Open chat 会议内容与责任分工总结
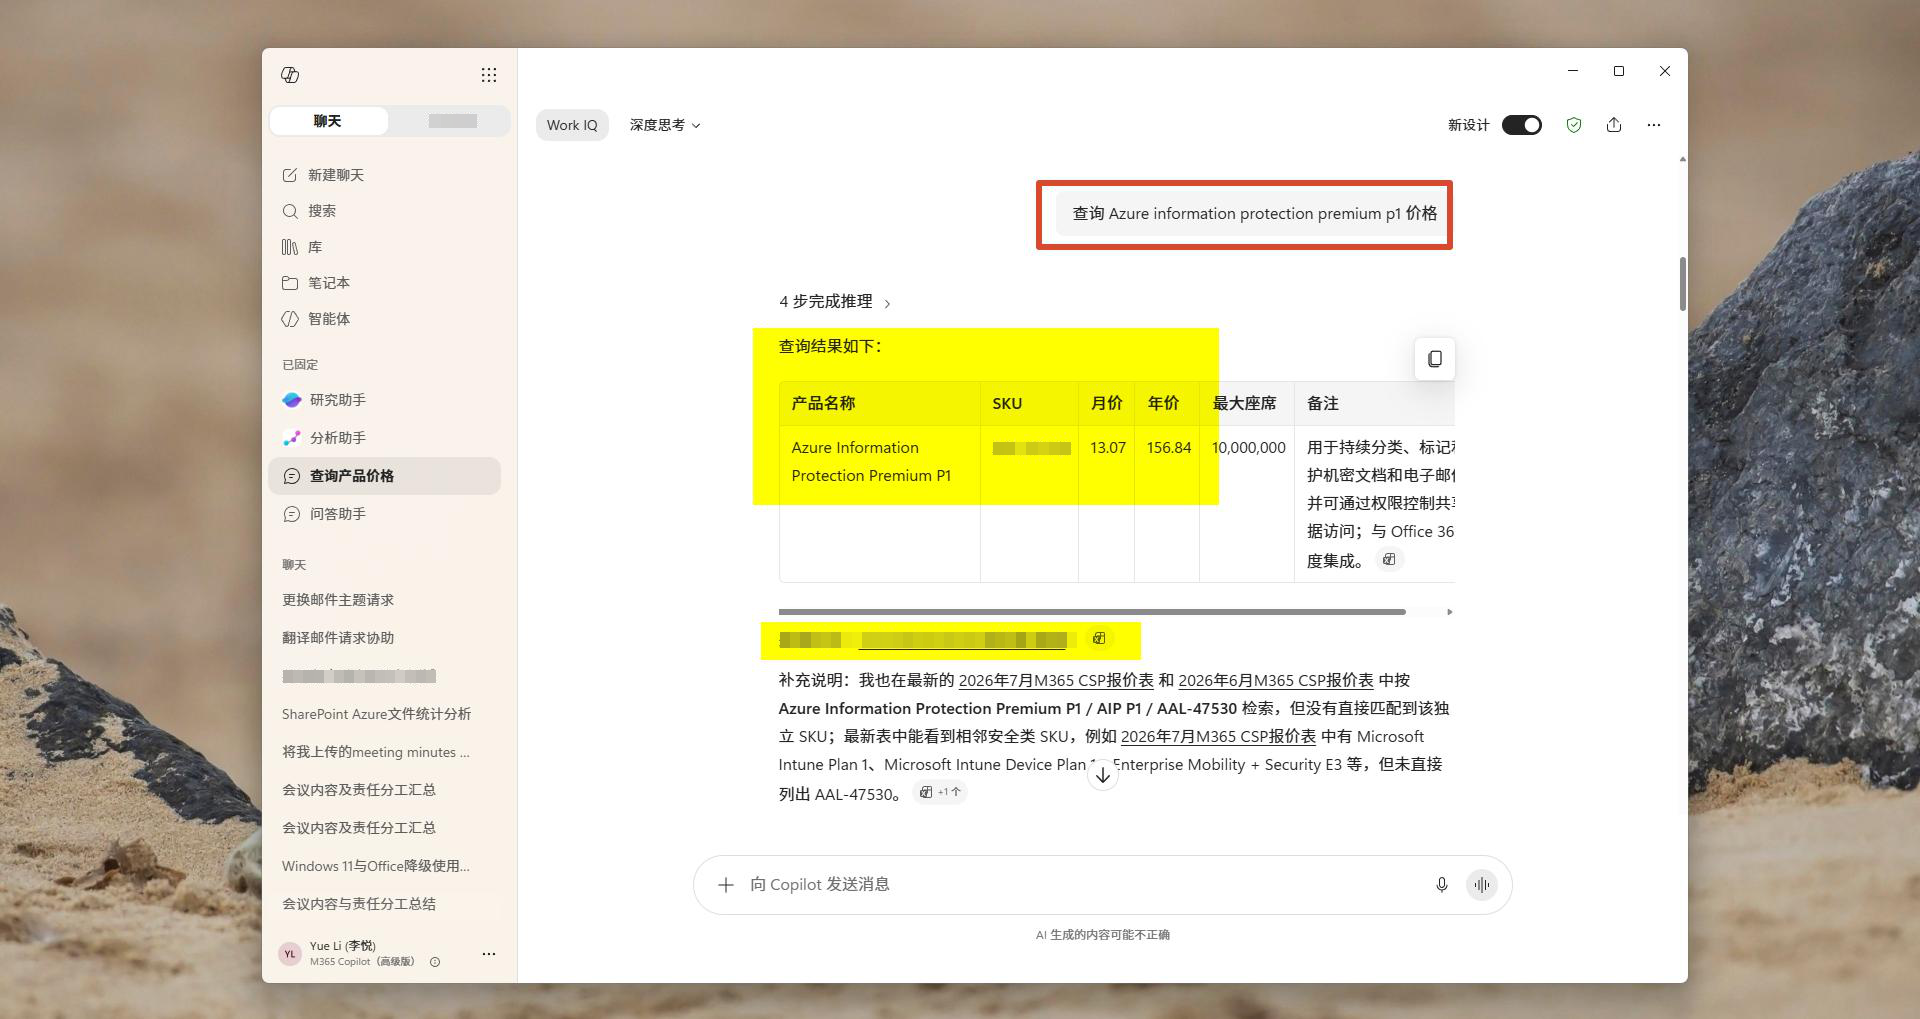The height and width of the screenshot is (1019, 1920). (x=359, y=904)
